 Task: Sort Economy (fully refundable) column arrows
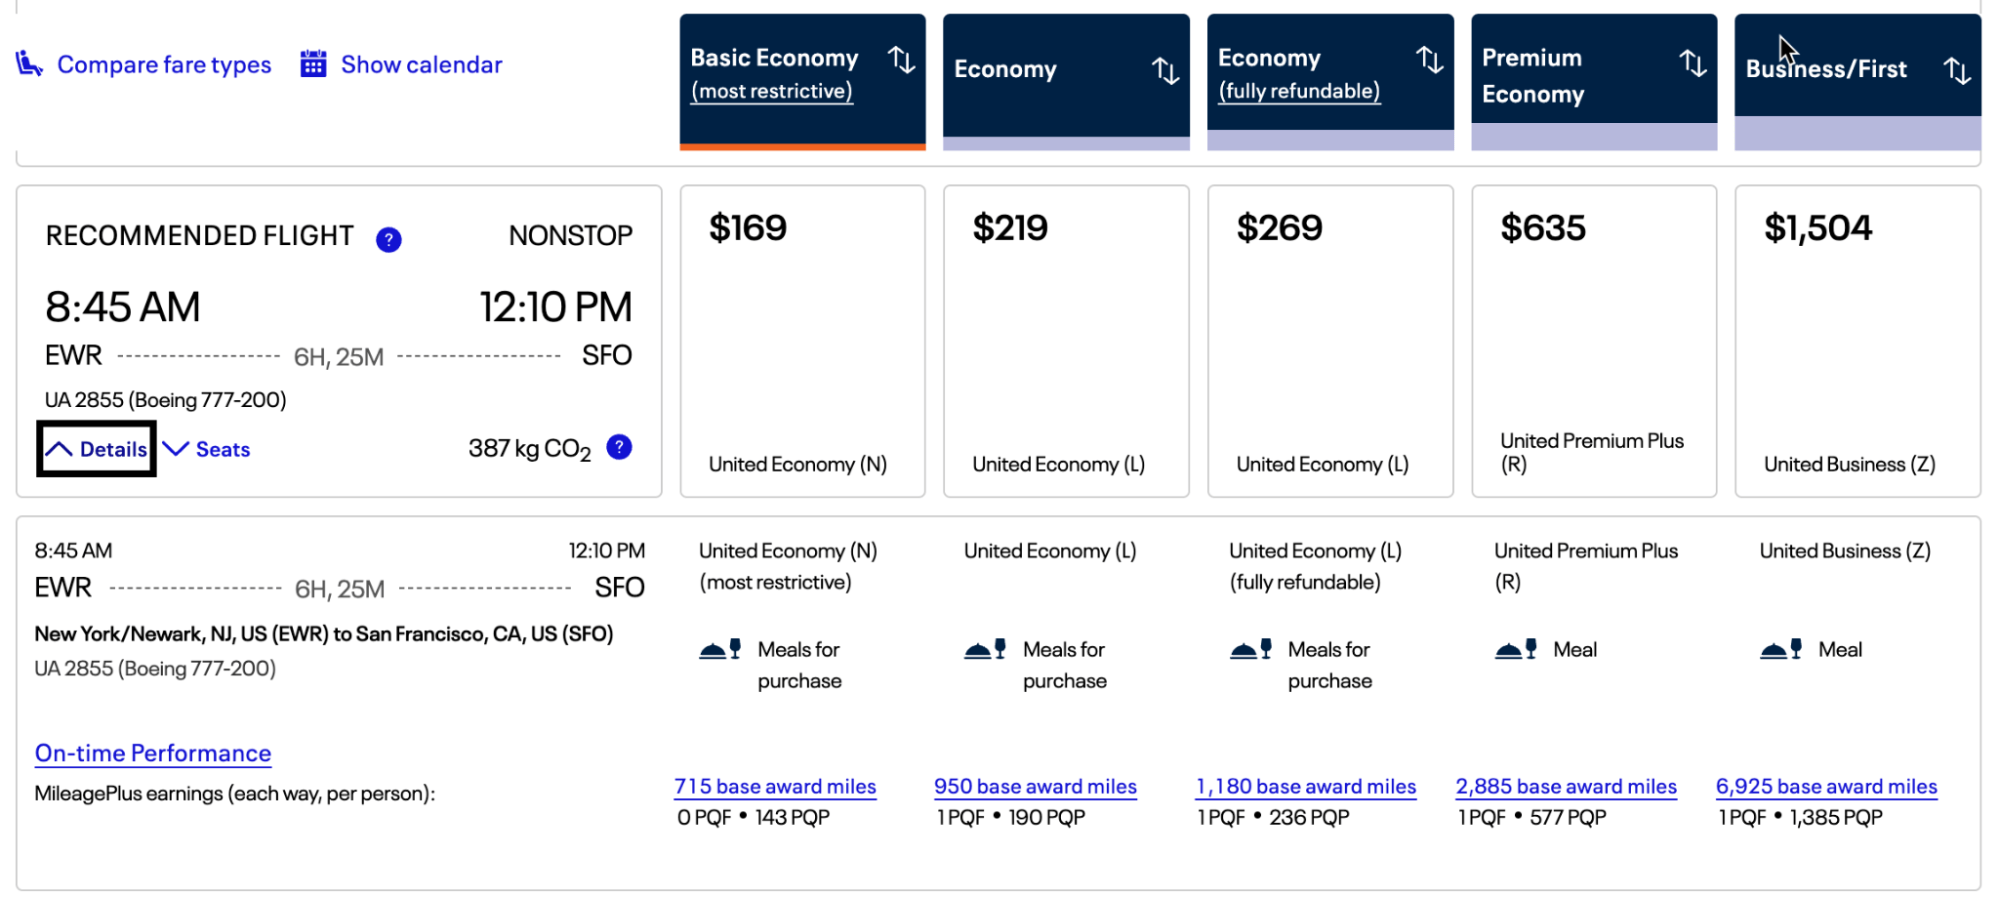click(1430, 60)
